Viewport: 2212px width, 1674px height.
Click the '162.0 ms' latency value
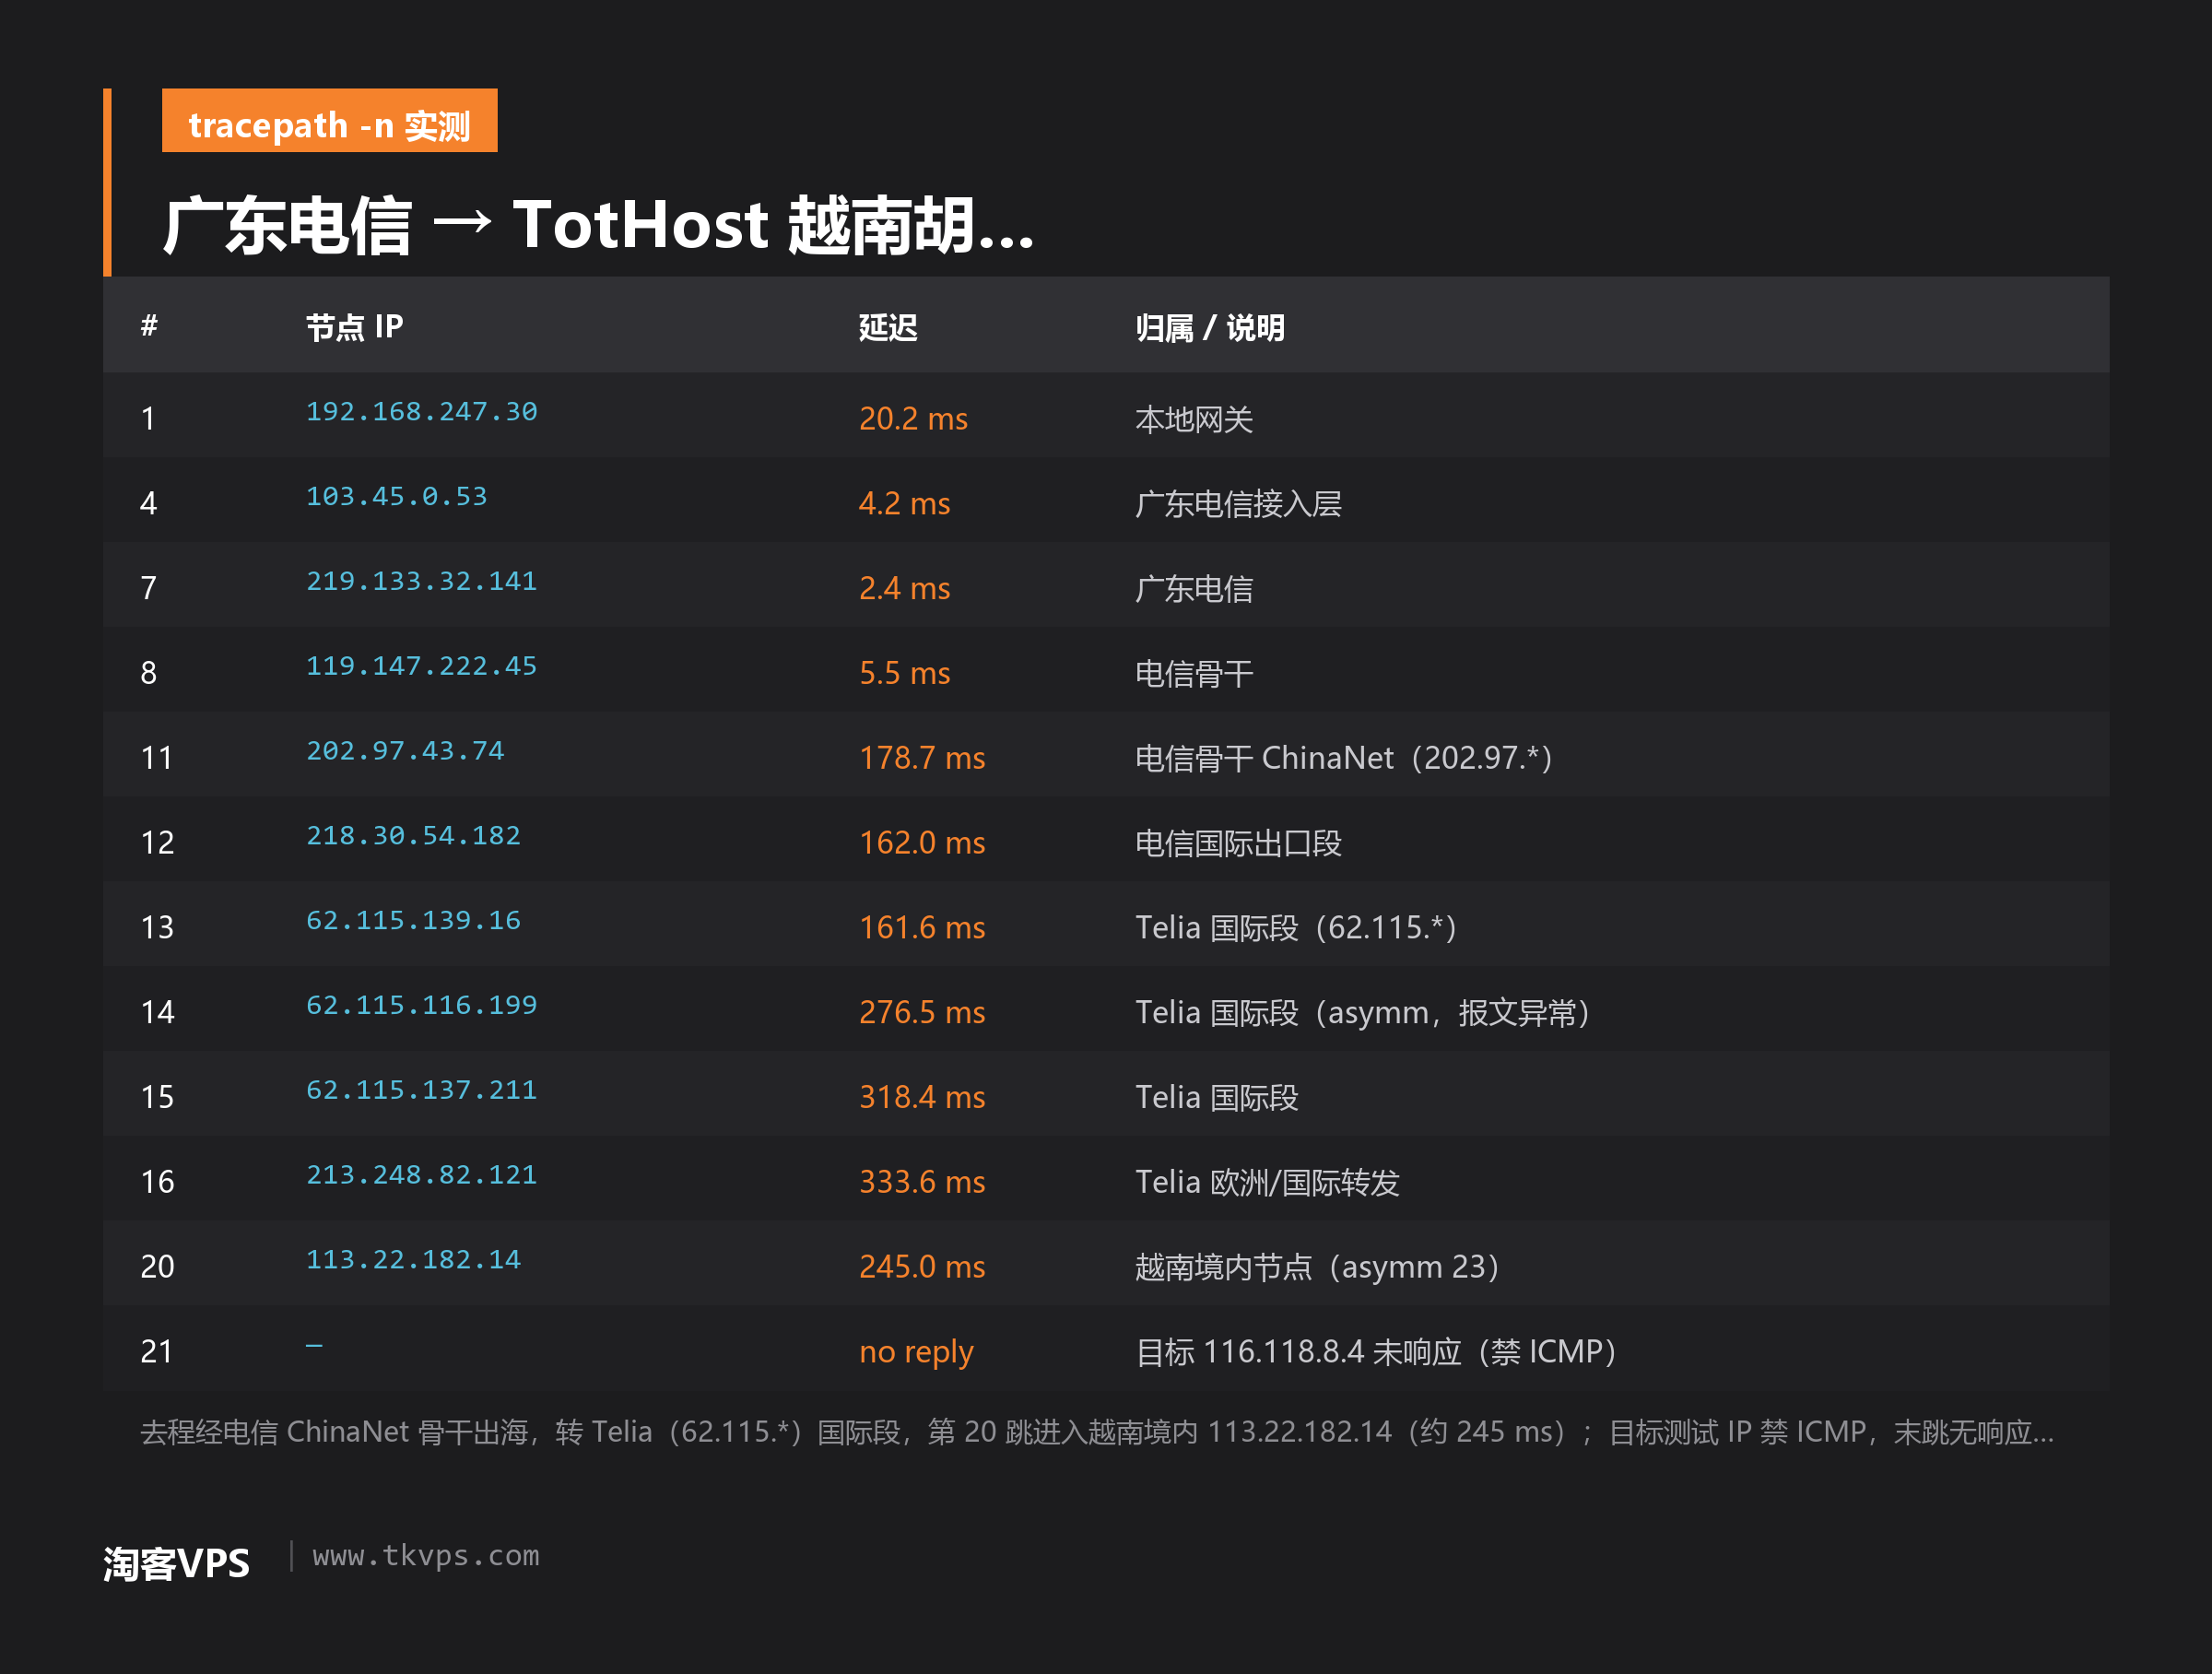(x=922, y=843)
